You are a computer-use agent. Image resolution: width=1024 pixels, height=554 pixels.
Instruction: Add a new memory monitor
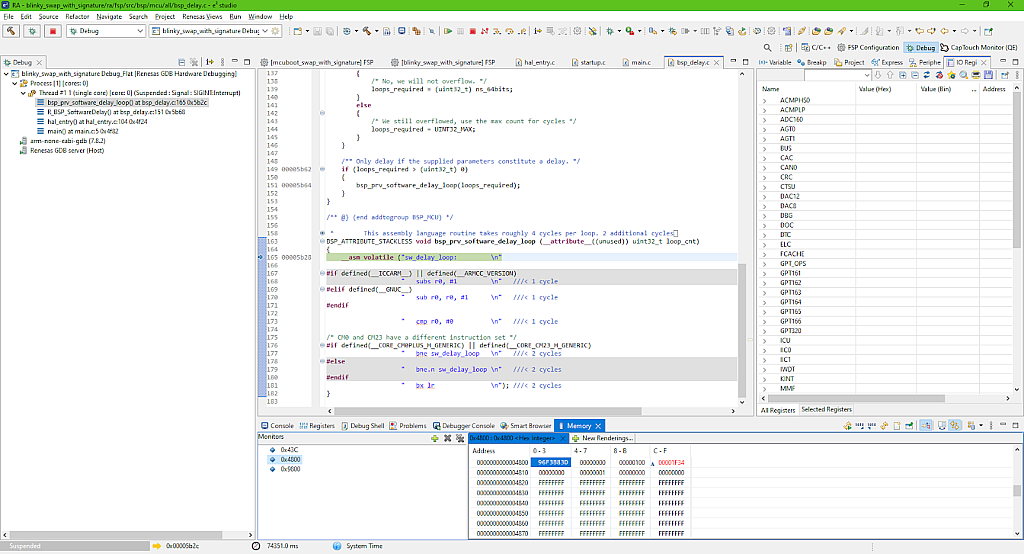(433, 438)
